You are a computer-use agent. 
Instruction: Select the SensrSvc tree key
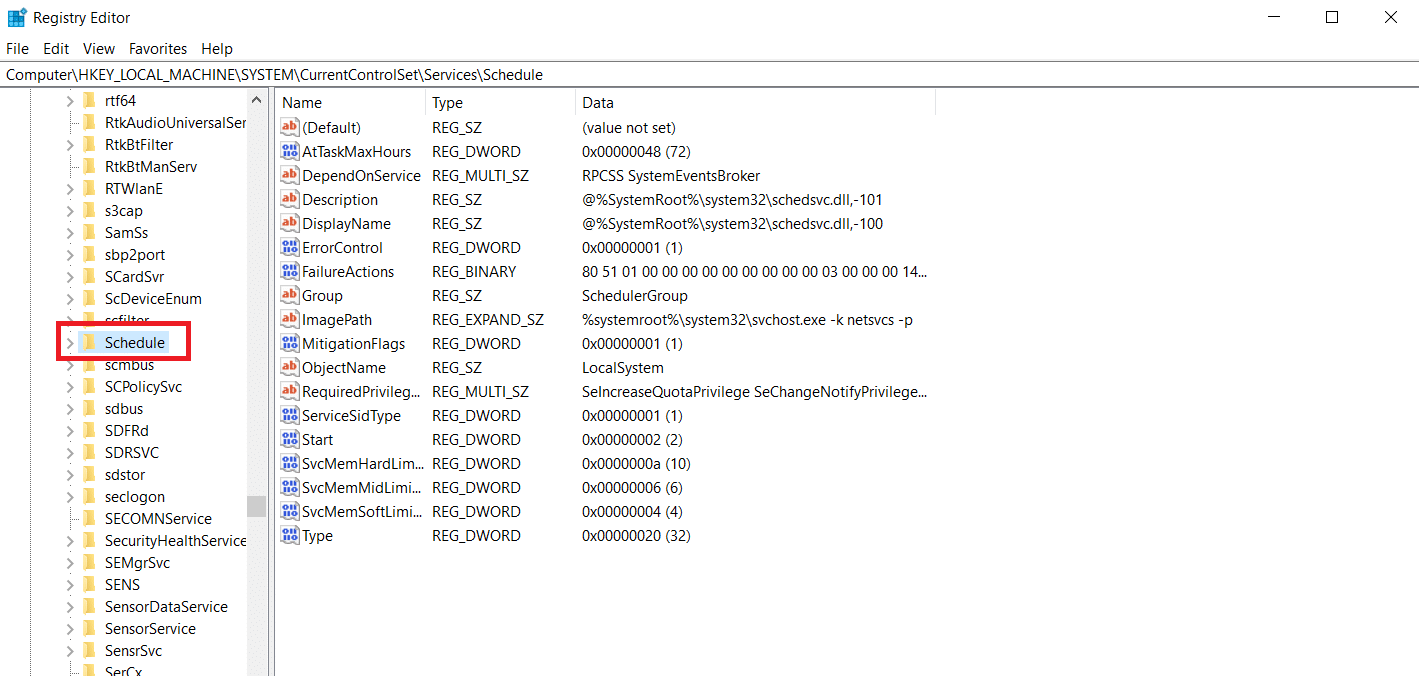click(x=133, y=651)
